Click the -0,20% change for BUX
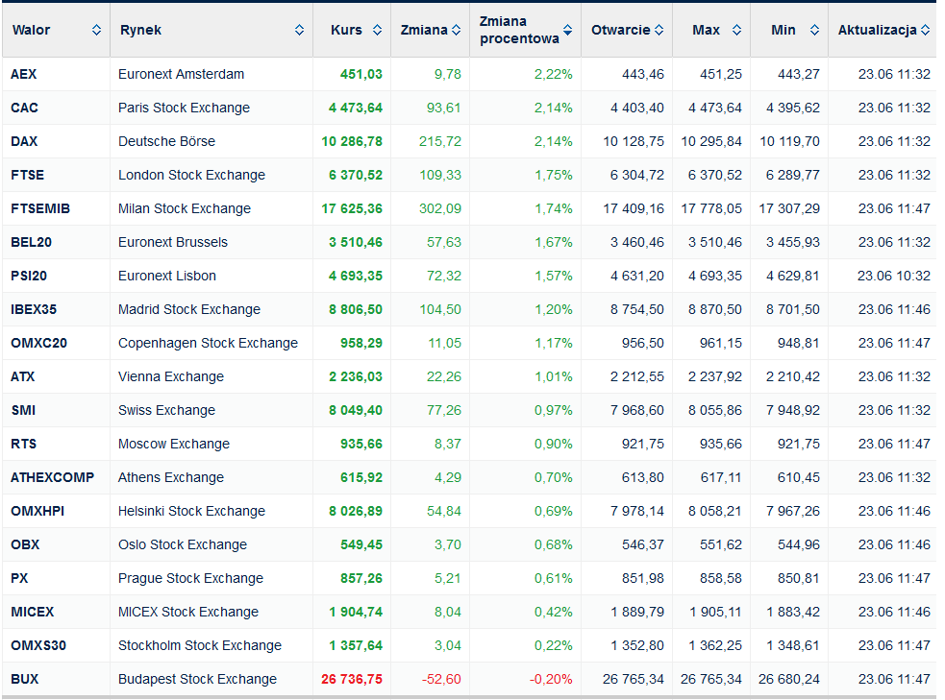The height and width of the screenshot is (700, 945). point(551,680)
